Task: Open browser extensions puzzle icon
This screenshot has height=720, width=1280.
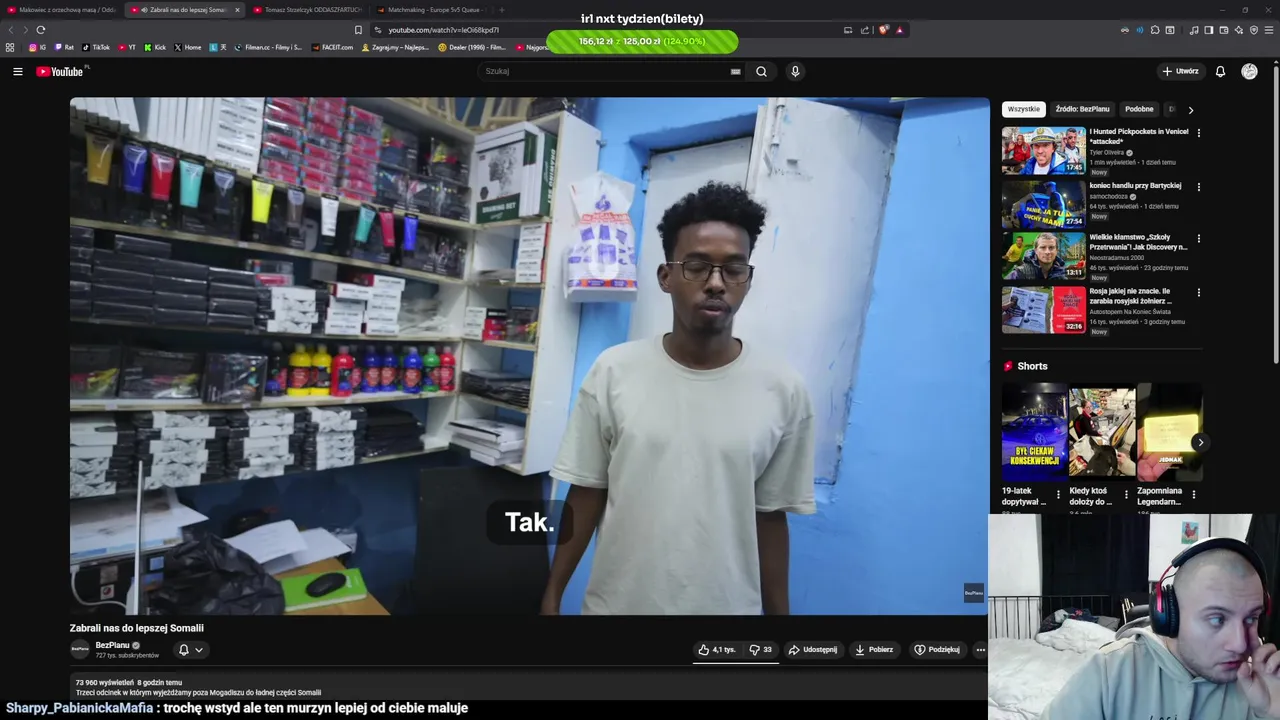Action: pyautogui.click(x=1155, y=30)
